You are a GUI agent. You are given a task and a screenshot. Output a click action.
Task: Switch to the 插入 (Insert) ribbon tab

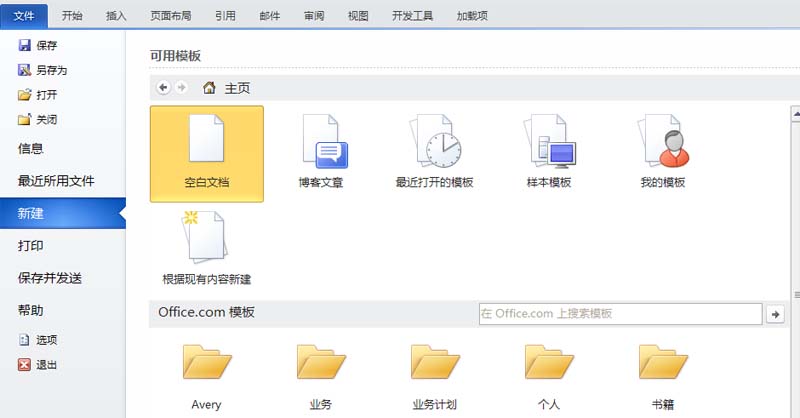(x=116, y=16)
